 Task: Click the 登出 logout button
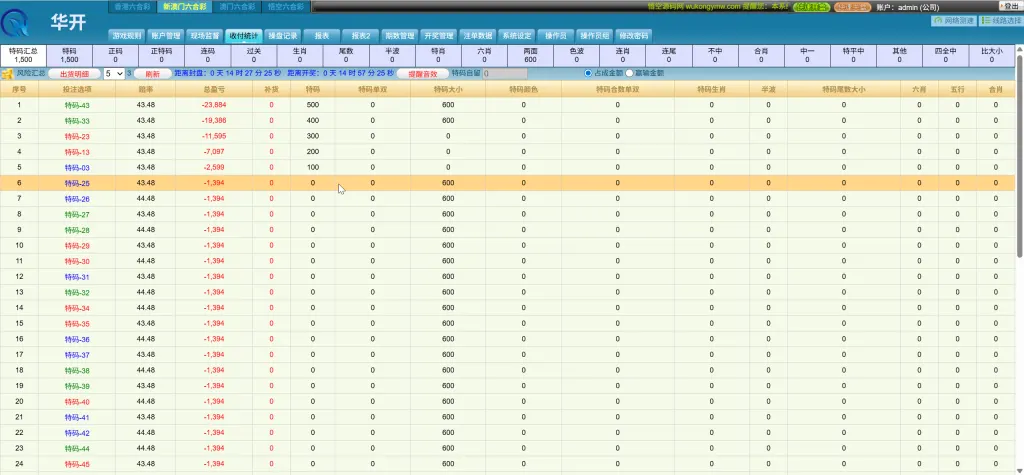[1010, 6]
